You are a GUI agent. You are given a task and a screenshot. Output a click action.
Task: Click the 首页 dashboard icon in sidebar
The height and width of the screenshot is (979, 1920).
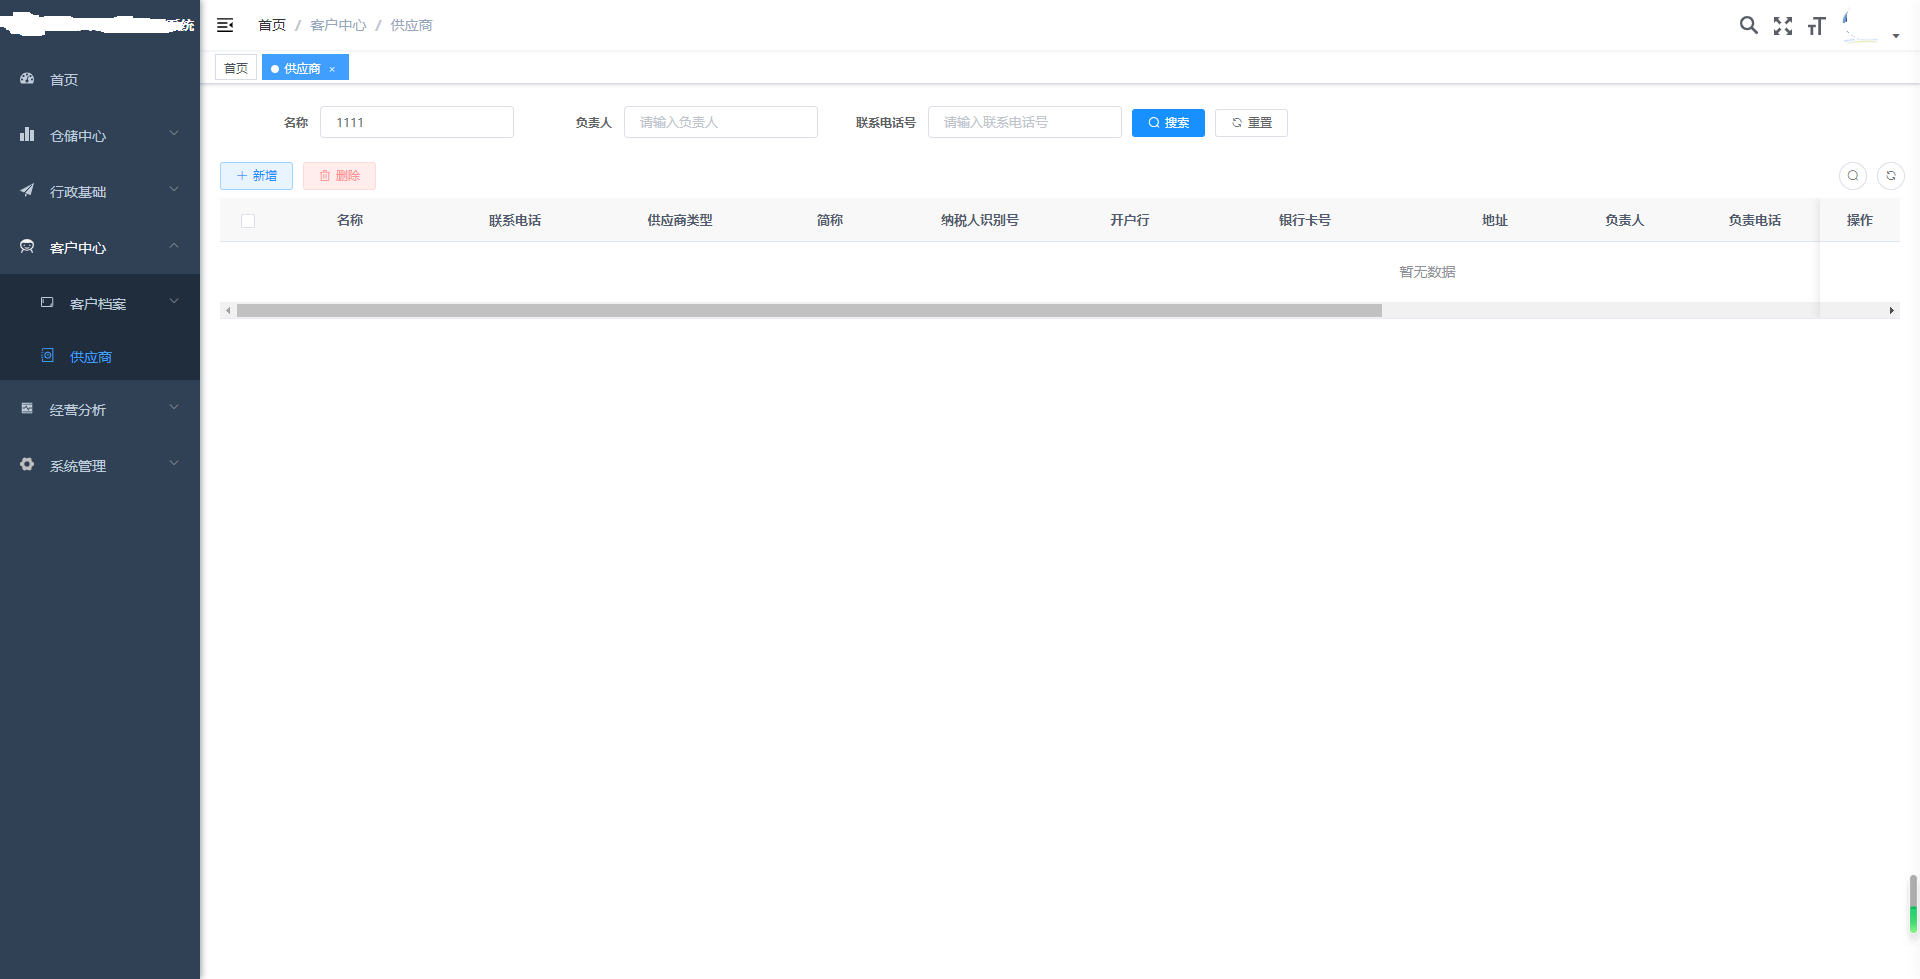(x=28, y=79)
